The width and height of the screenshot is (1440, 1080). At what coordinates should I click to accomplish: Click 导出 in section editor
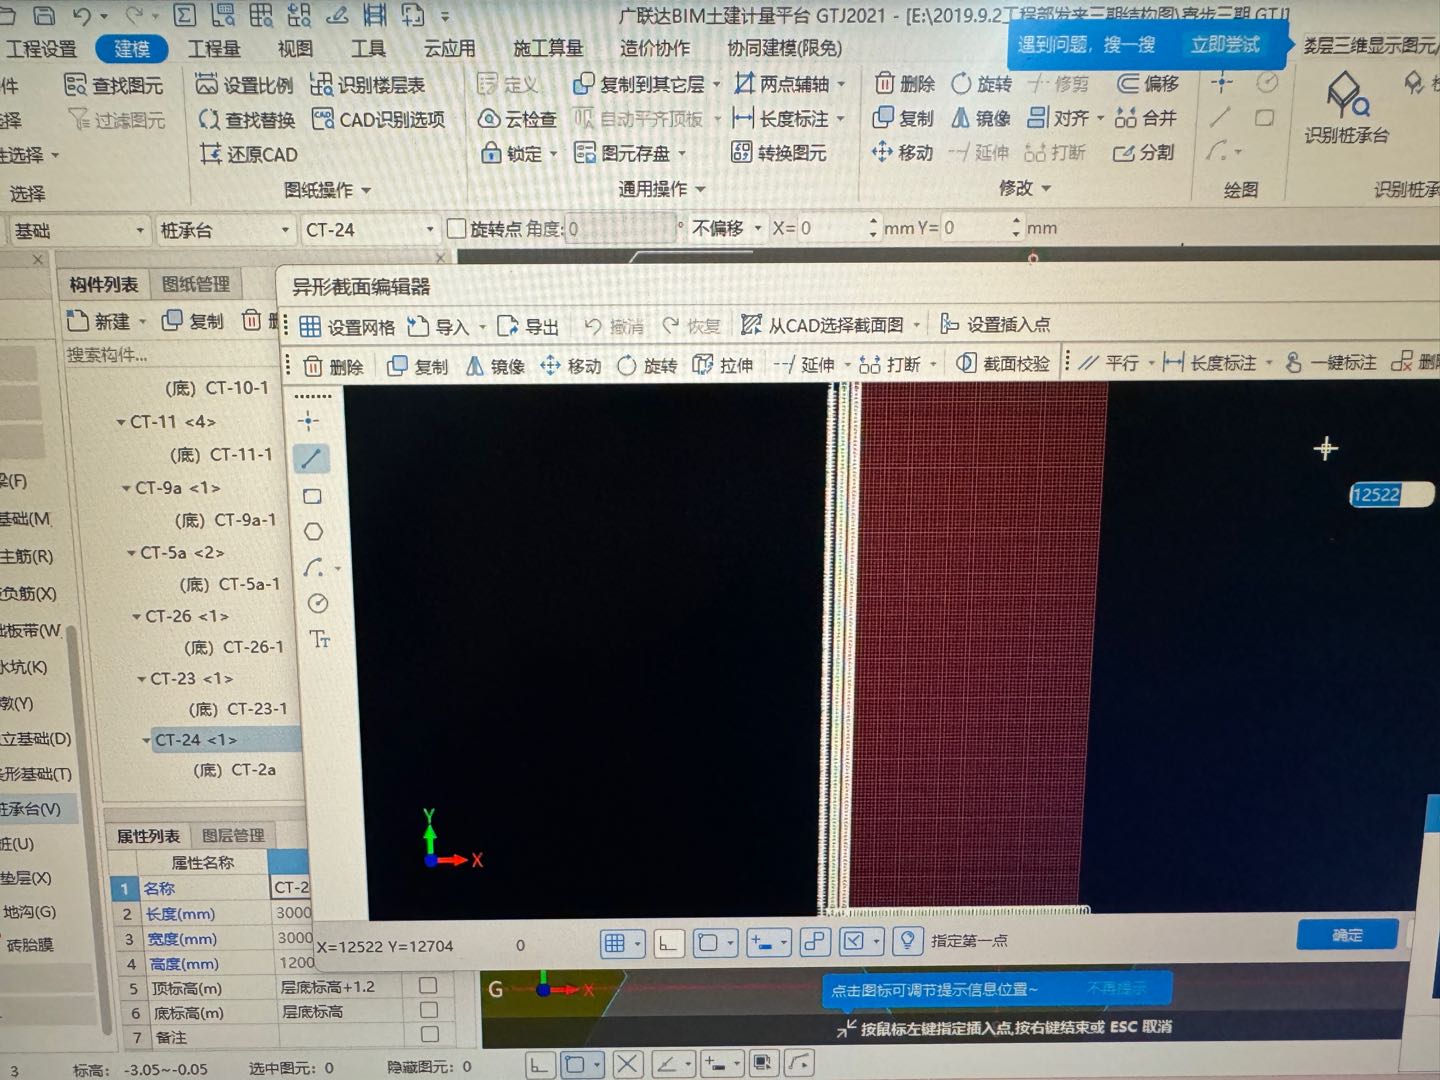tap(529, 327)
